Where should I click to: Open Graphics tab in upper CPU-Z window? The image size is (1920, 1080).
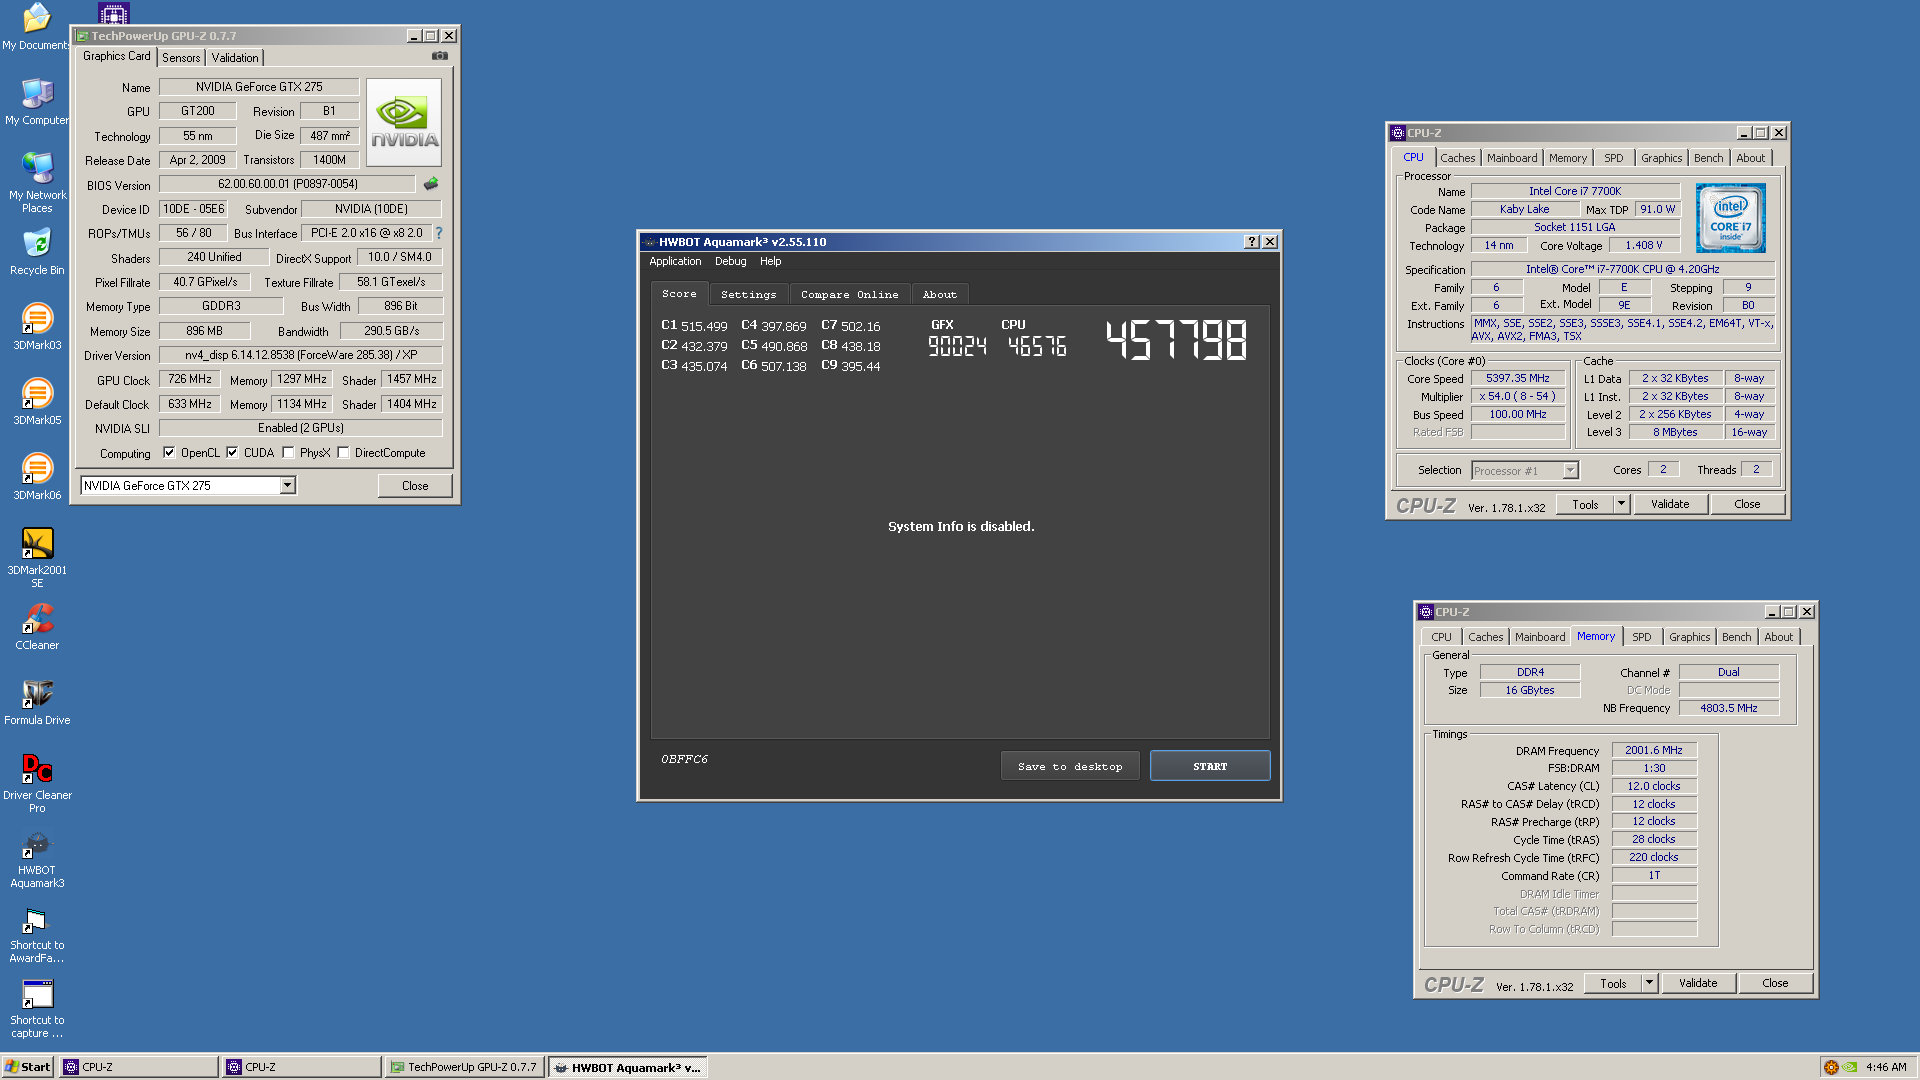[1661, 158]
